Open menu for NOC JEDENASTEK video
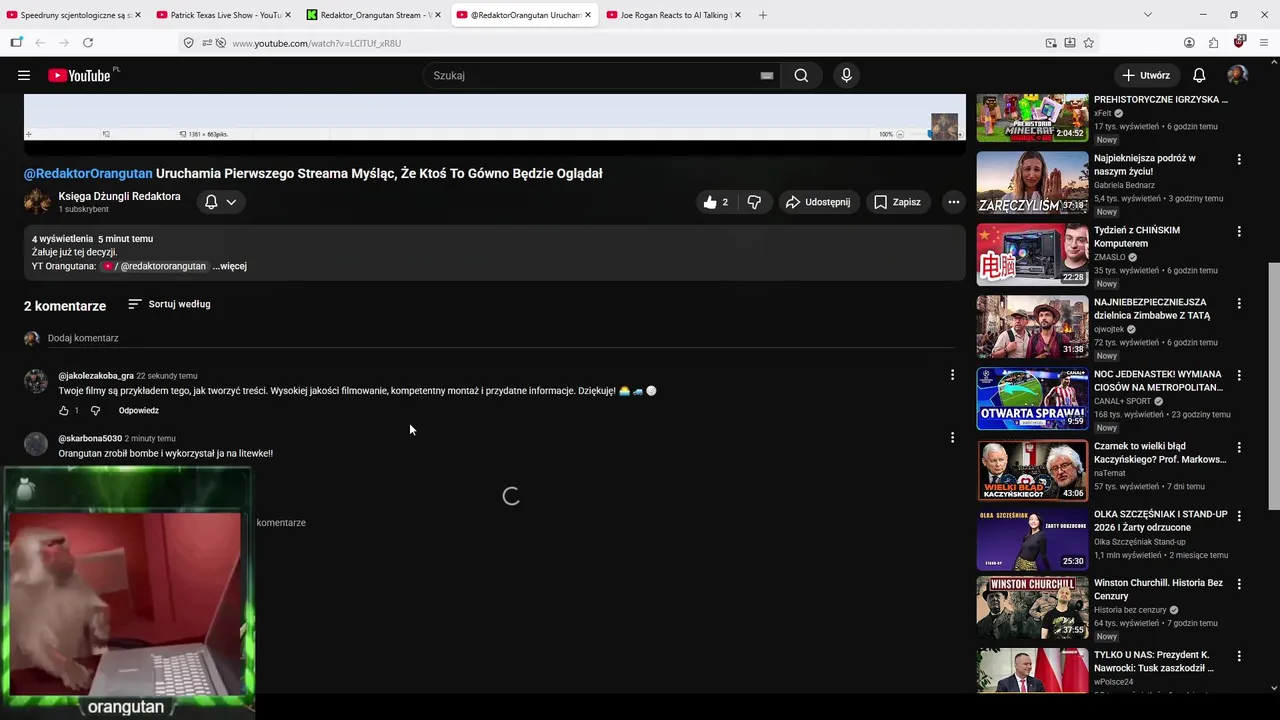Screen dimensions: 1280x720 coord(1239,375)
